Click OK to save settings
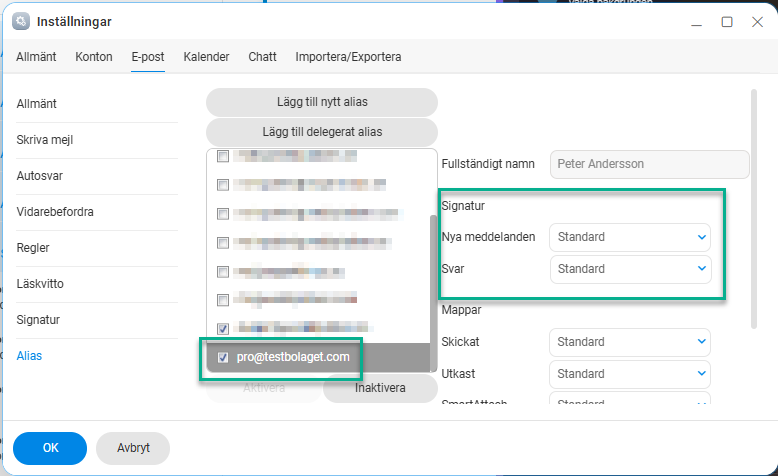The image size is (778, 476). 50,448
